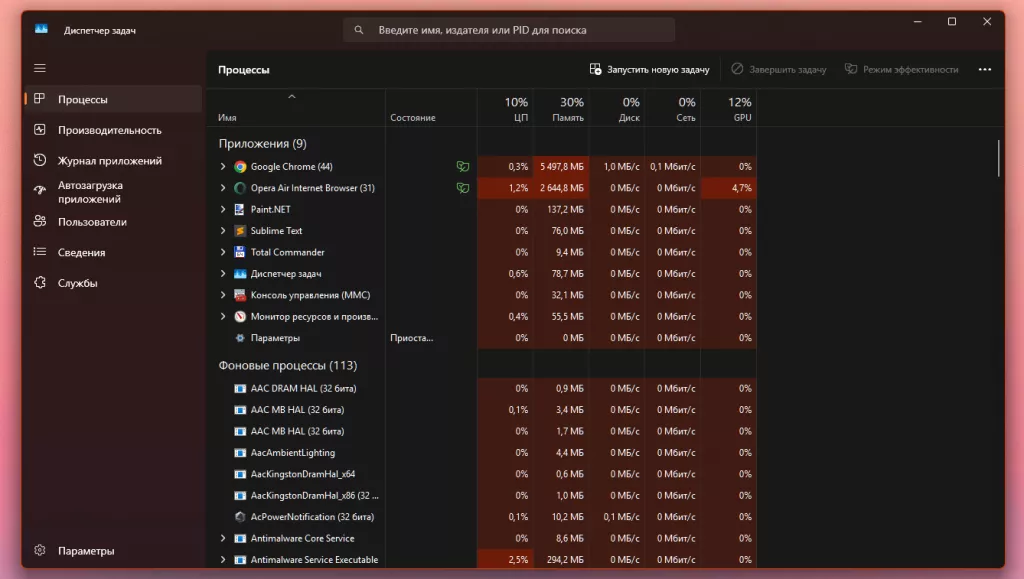This screenshot has height=579, width=1024.
Task: Expand the Antimalware Service Executable entry
Action: coord(223,560)
